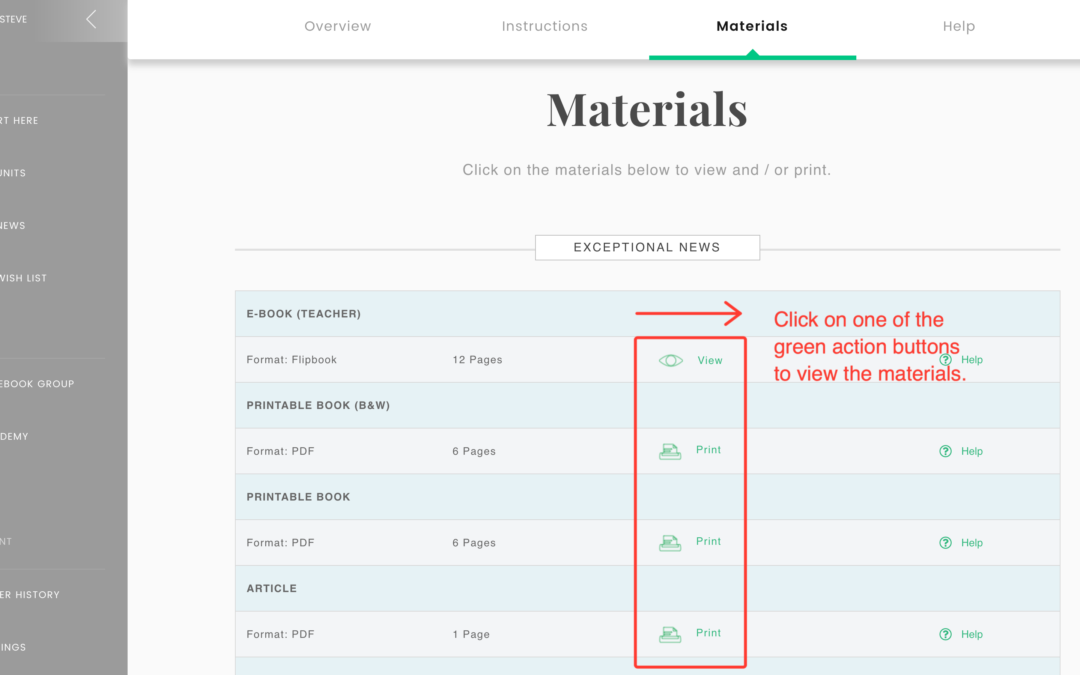This screenshot has height=675, width=1080.
Task: Click the View link for E-Book Flipbook
Action: click(x=710, y=360)
